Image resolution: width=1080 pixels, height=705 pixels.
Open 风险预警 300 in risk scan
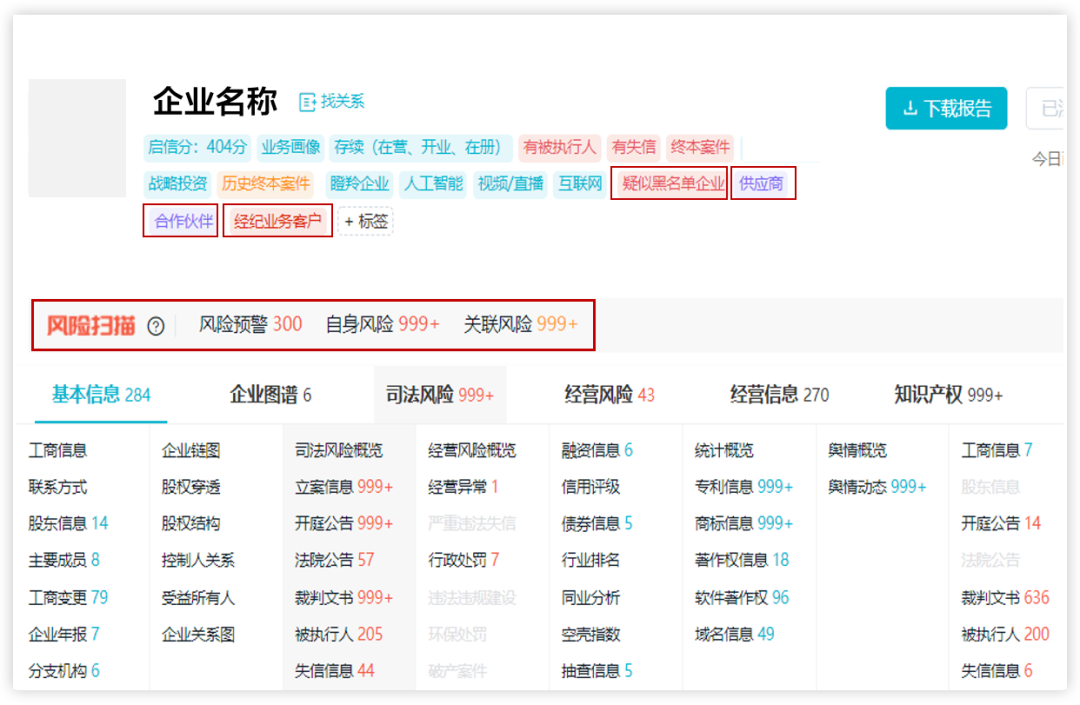(251, 324)
